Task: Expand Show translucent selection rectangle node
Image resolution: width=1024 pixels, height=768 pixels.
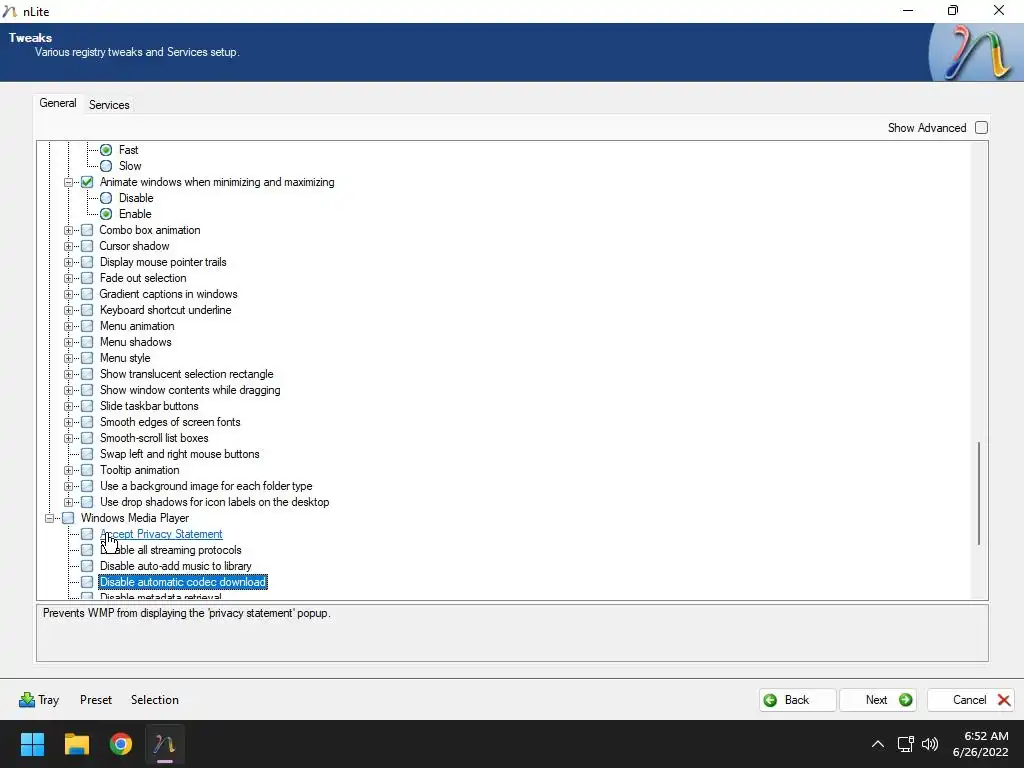Action: [68, 374]
